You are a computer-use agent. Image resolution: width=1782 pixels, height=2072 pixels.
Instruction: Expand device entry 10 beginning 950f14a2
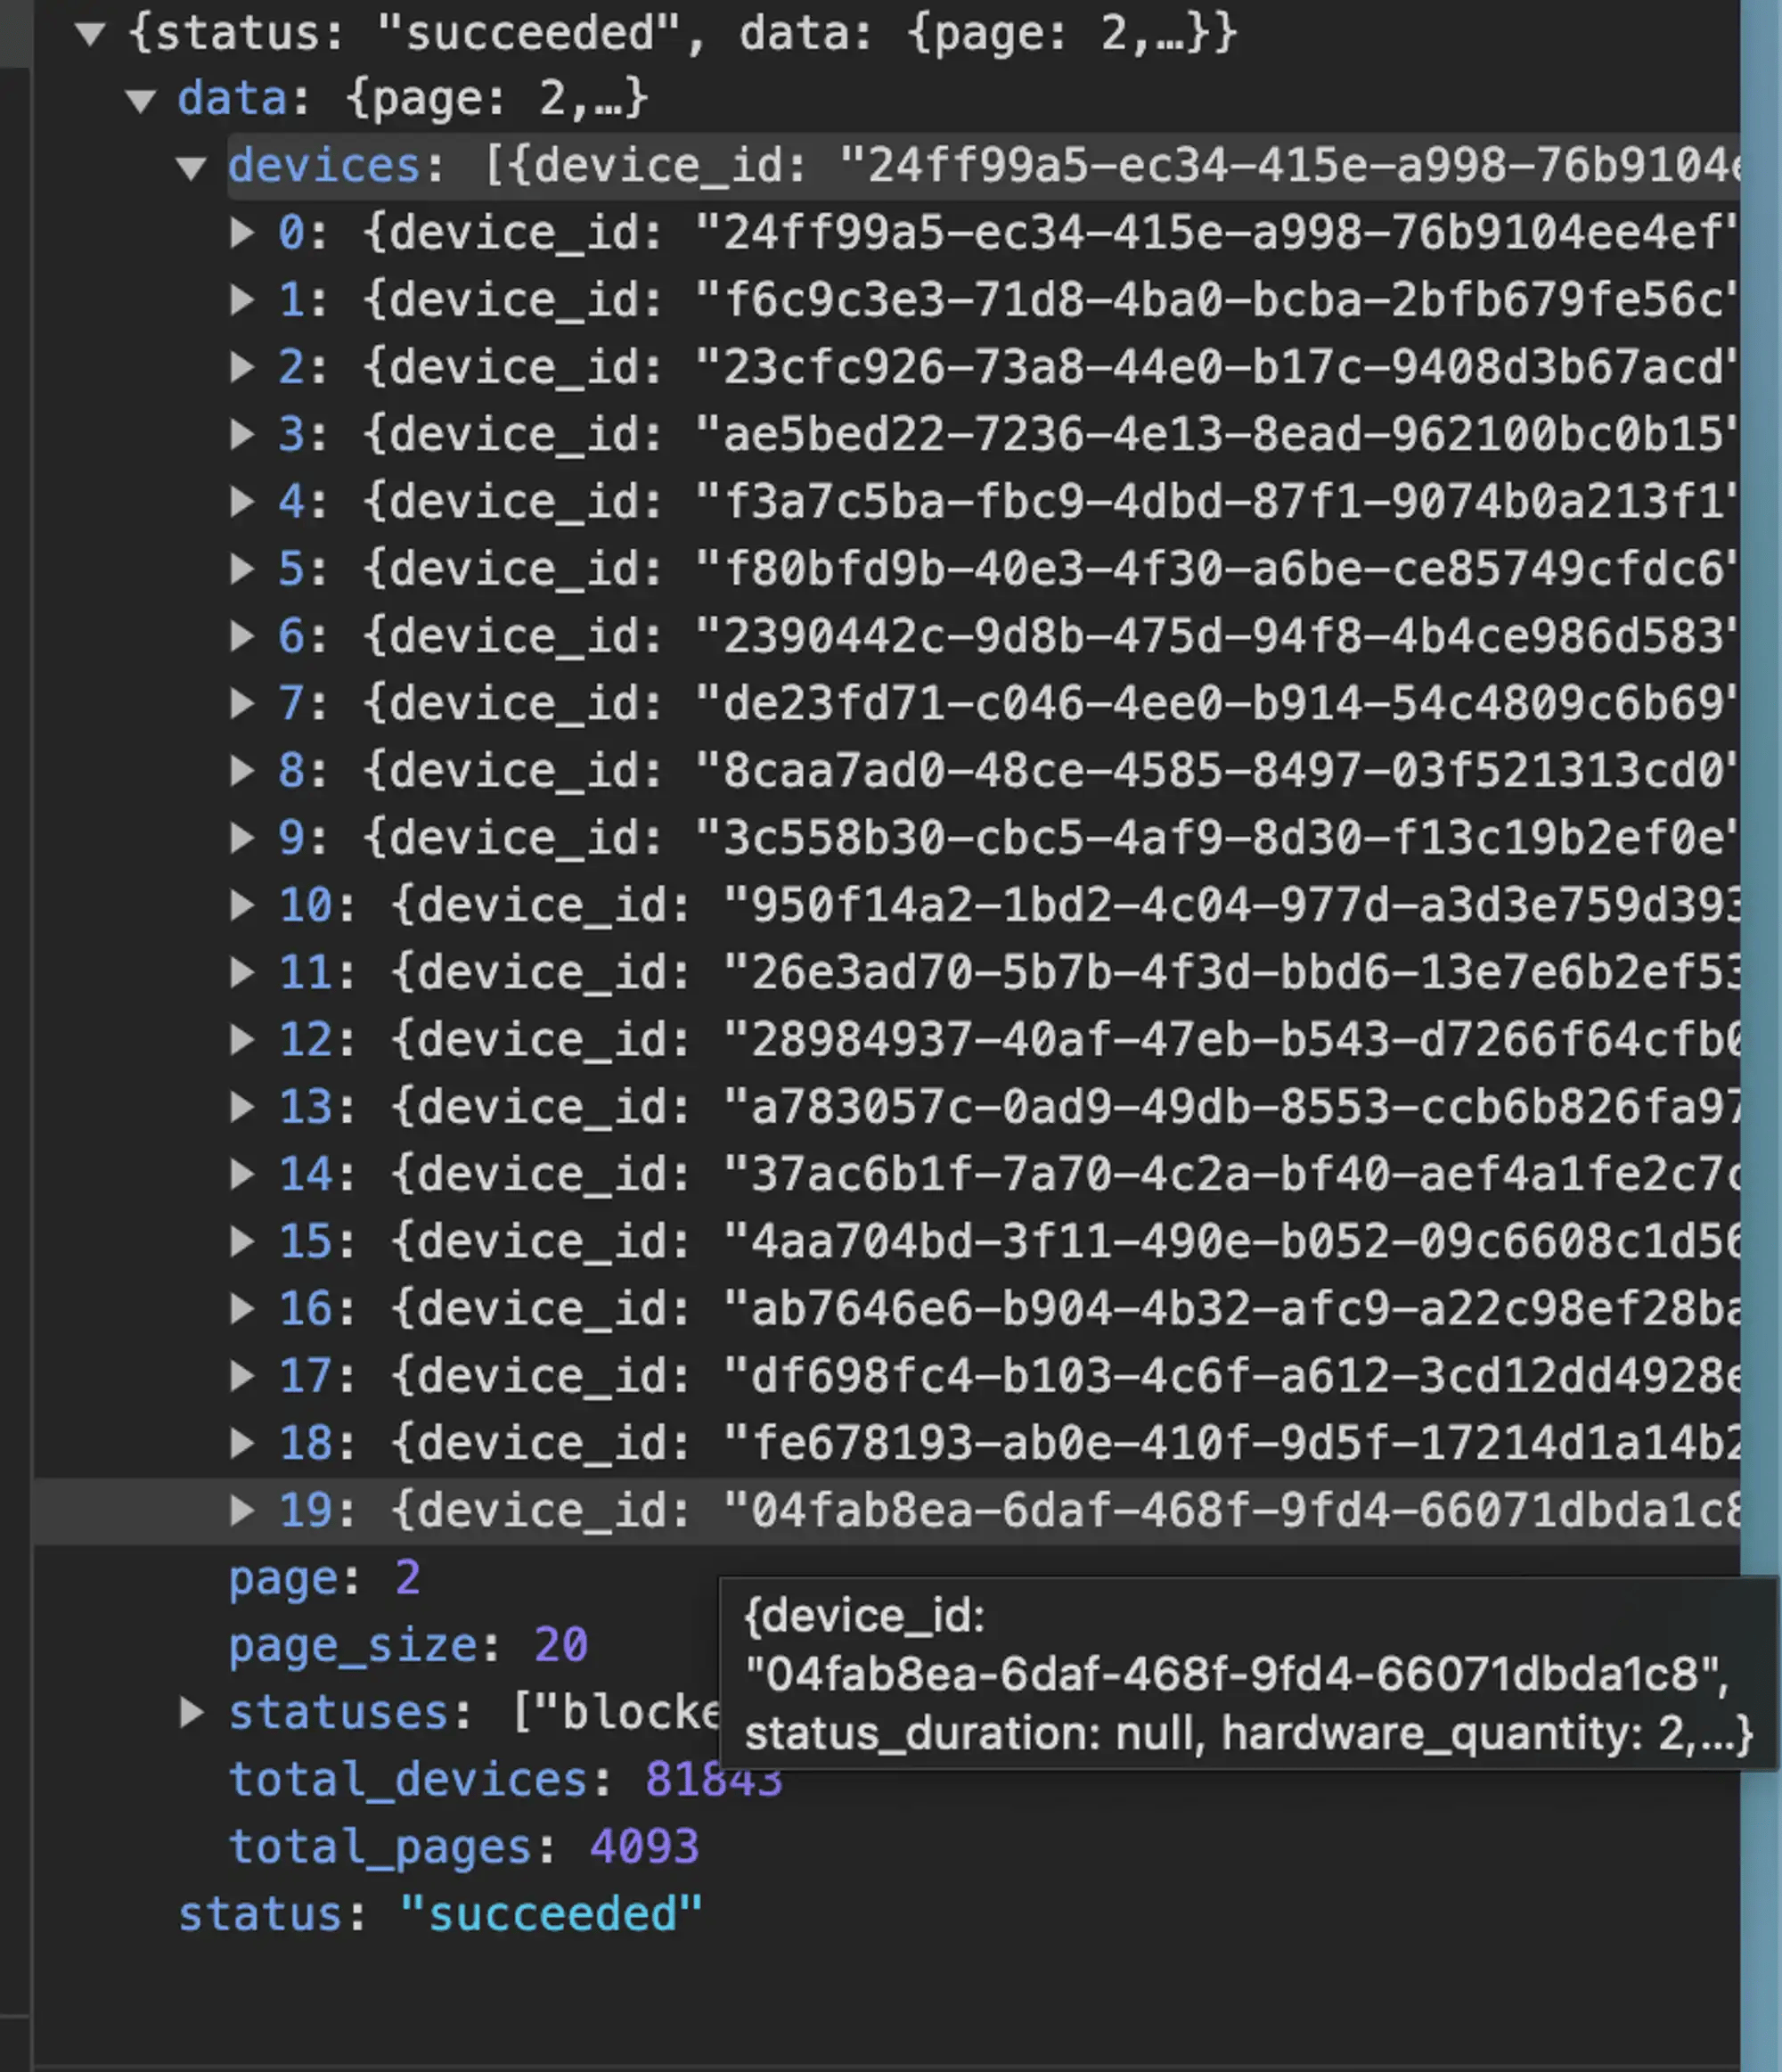(x=242, y=905)
